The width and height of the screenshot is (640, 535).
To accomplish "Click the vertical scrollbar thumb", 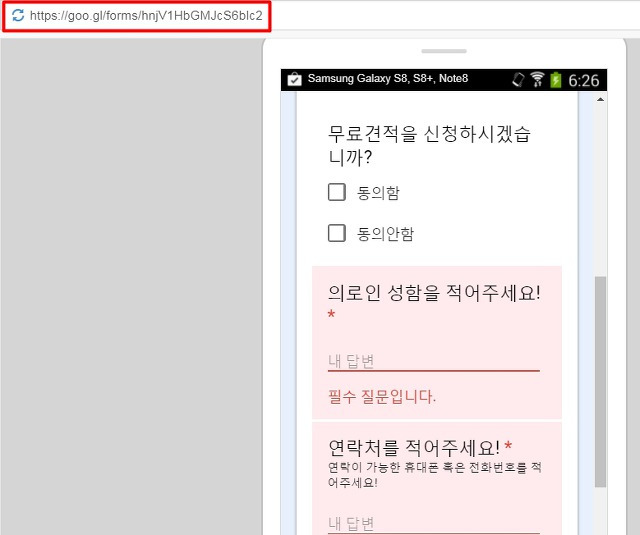I will pyautogui.click(x=600, y=382).
